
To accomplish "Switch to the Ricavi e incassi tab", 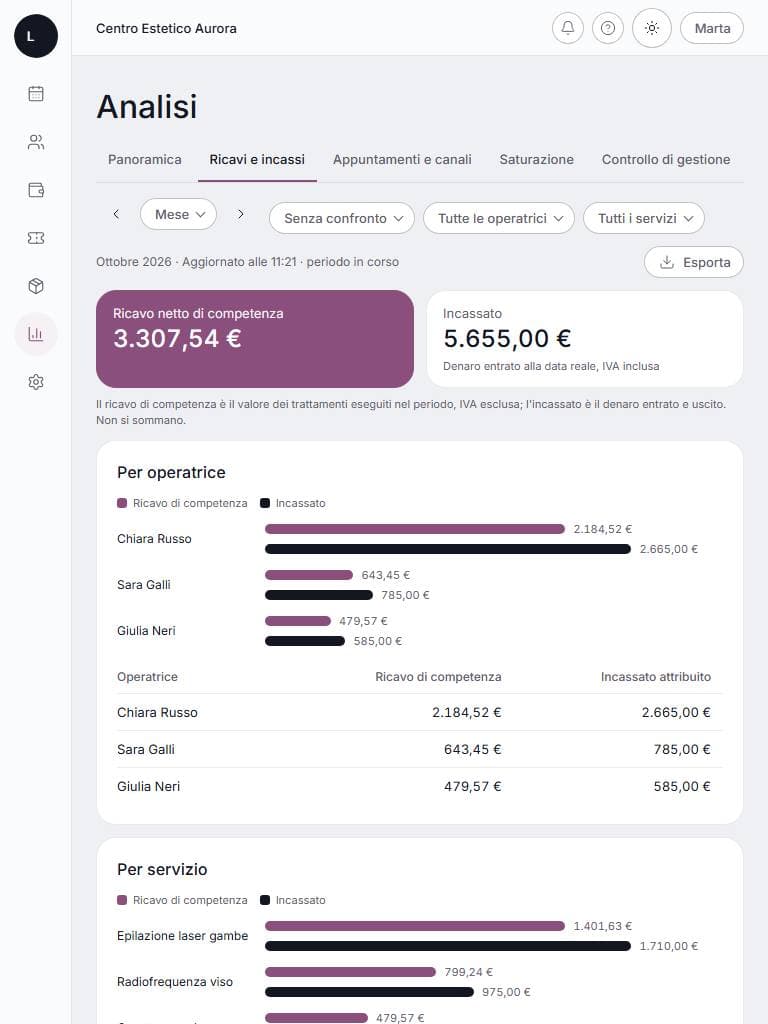I will coord(257,159).
